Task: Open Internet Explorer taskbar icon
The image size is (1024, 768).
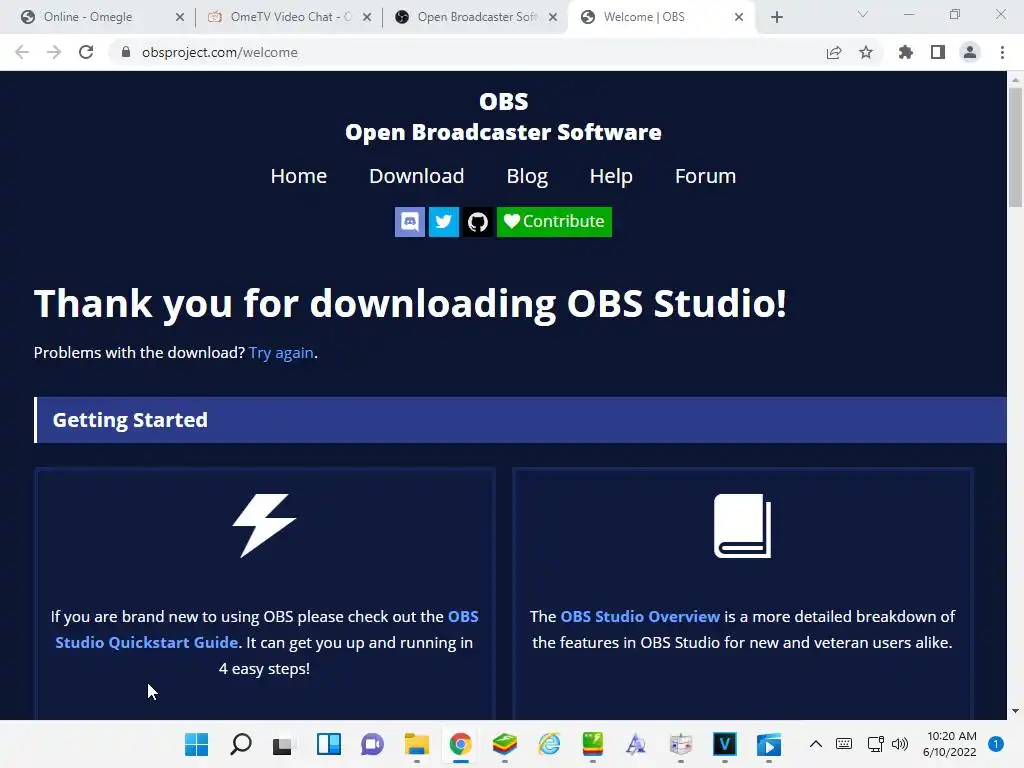Action: coord(549,744)
